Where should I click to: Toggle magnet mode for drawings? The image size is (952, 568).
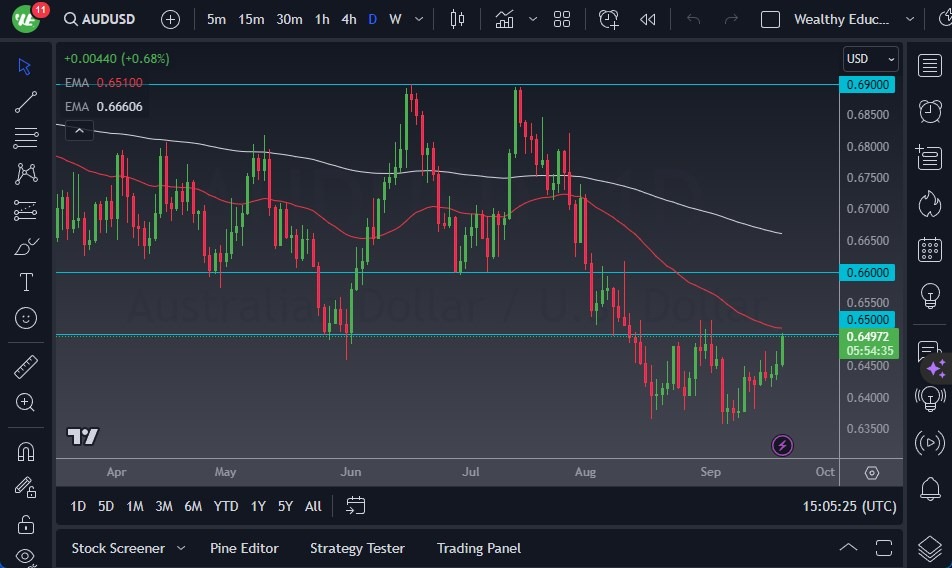point(26,451)
